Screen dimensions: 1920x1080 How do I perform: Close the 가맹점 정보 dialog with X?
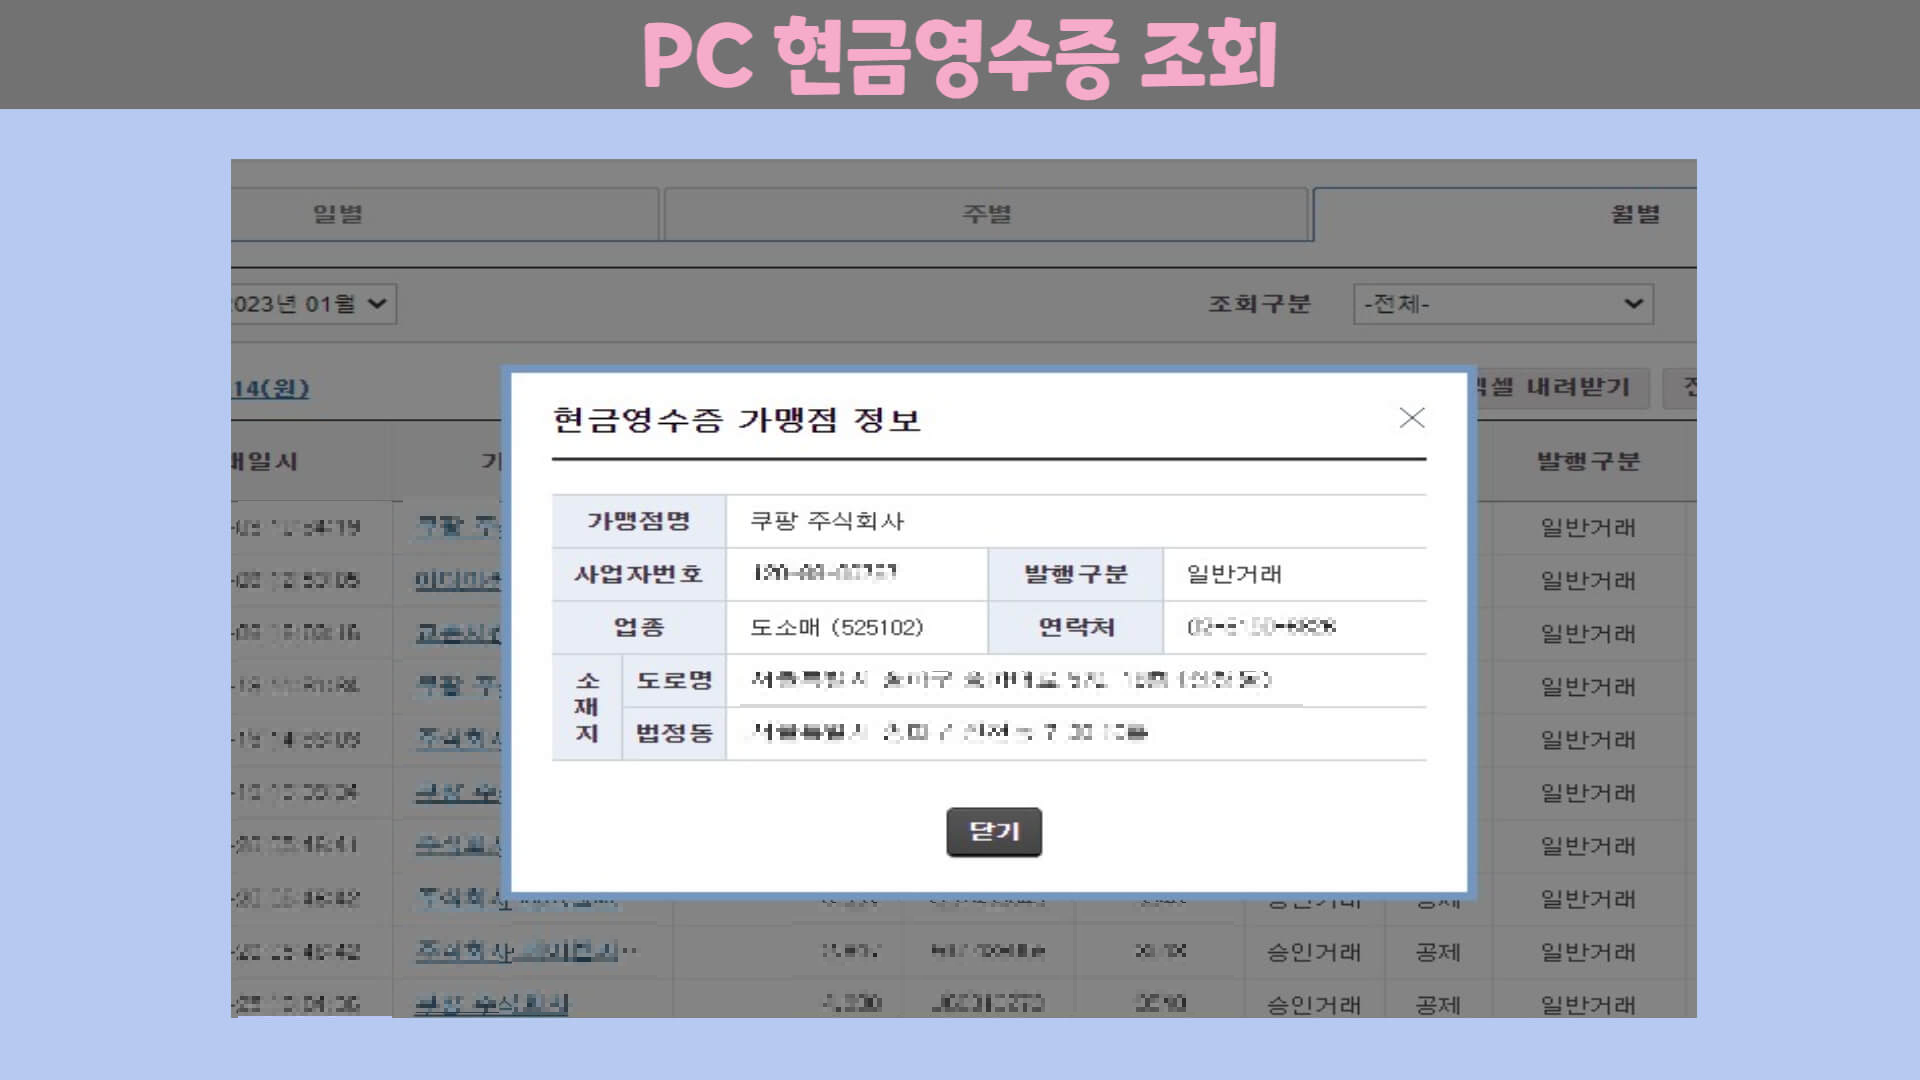1411,418
